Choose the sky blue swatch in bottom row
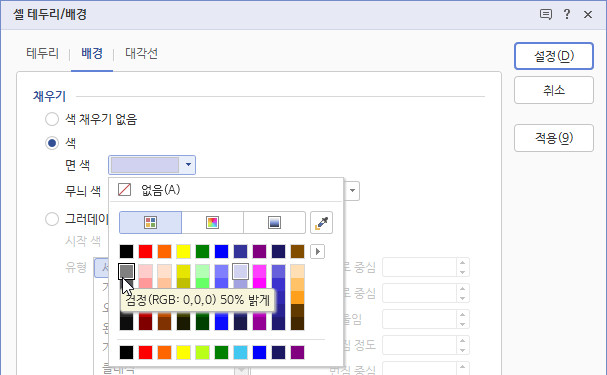The height and width of the screenshot is (375, 607). (240, 353)
